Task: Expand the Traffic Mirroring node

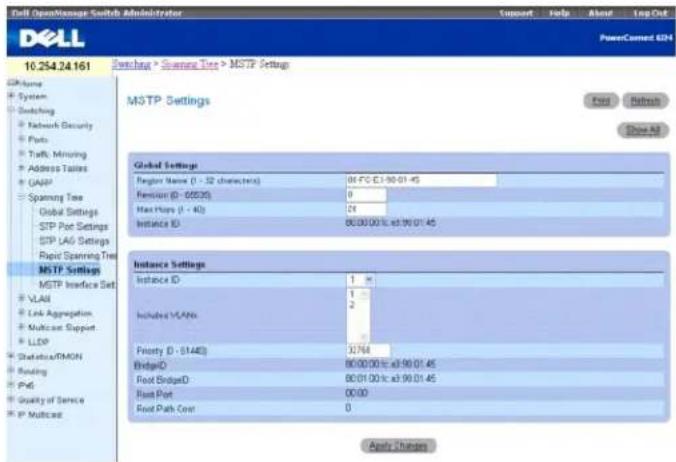Action: pyautogui.click(x=22, y=153)
